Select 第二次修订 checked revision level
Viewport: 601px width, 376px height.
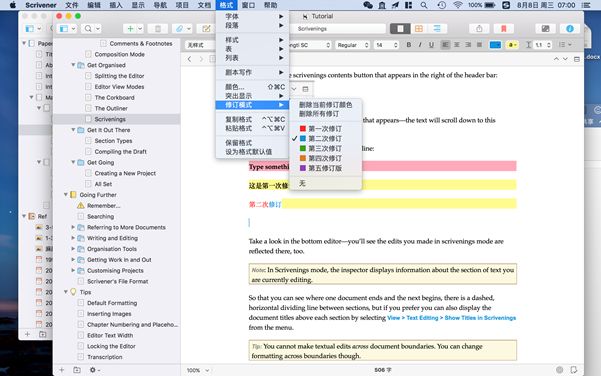pos(325,139)
